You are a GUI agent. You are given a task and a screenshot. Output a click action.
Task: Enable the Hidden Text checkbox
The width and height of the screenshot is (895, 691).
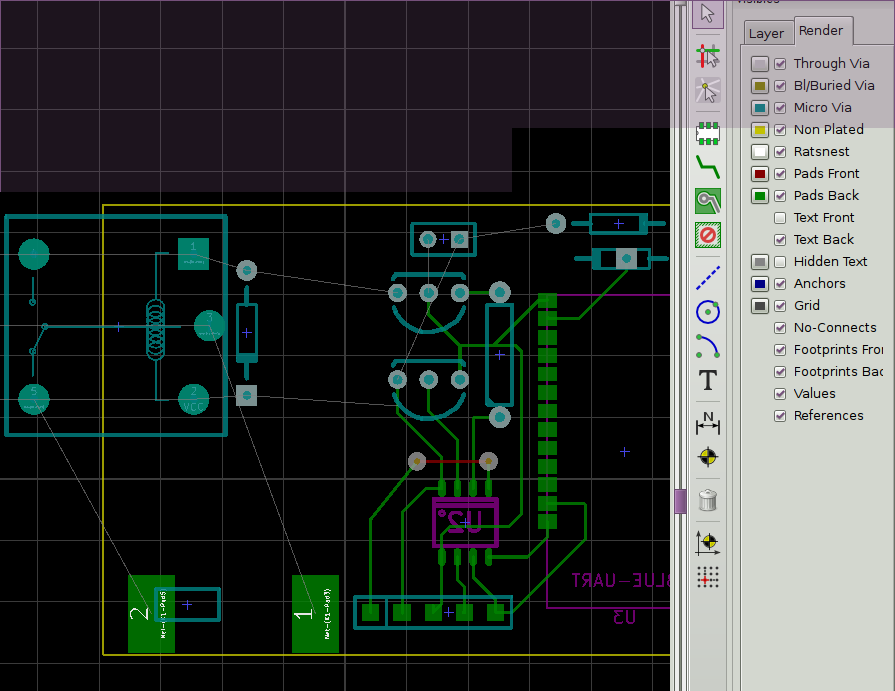[780, 262]
